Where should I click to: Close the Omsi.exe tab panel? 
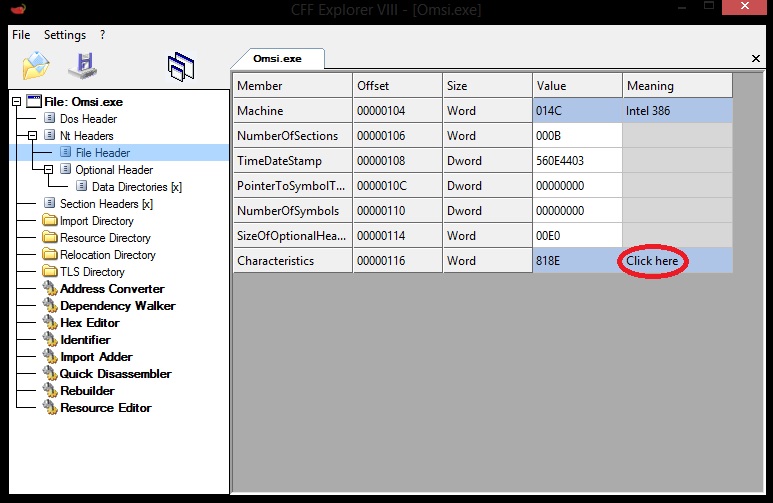[x=755, y=59]
